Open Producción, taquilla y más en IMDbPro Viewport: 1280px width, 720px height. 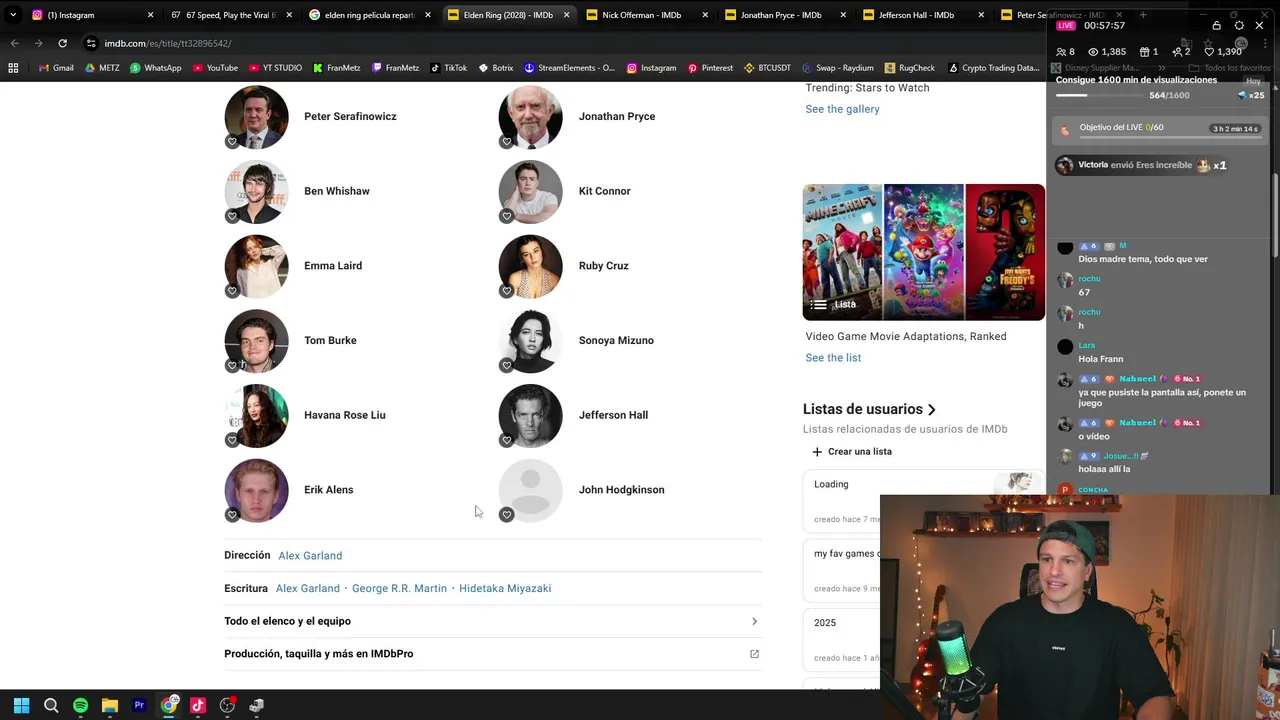coord(491,654)
